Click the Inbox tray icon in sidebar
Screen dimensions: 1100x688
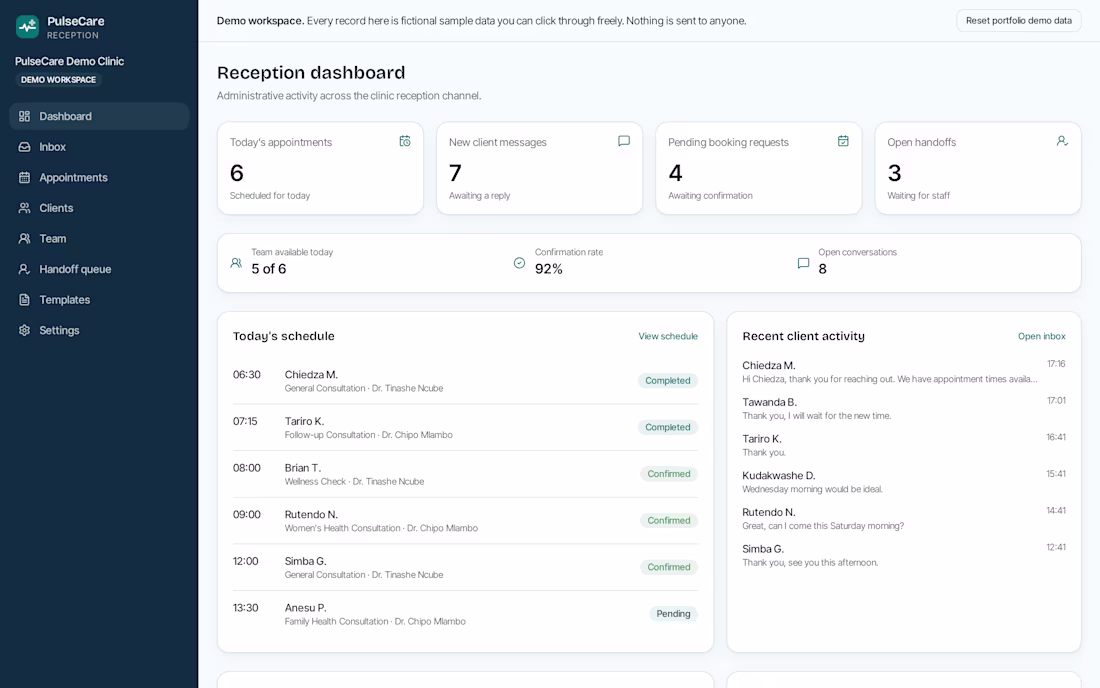(x=25, y=147)
